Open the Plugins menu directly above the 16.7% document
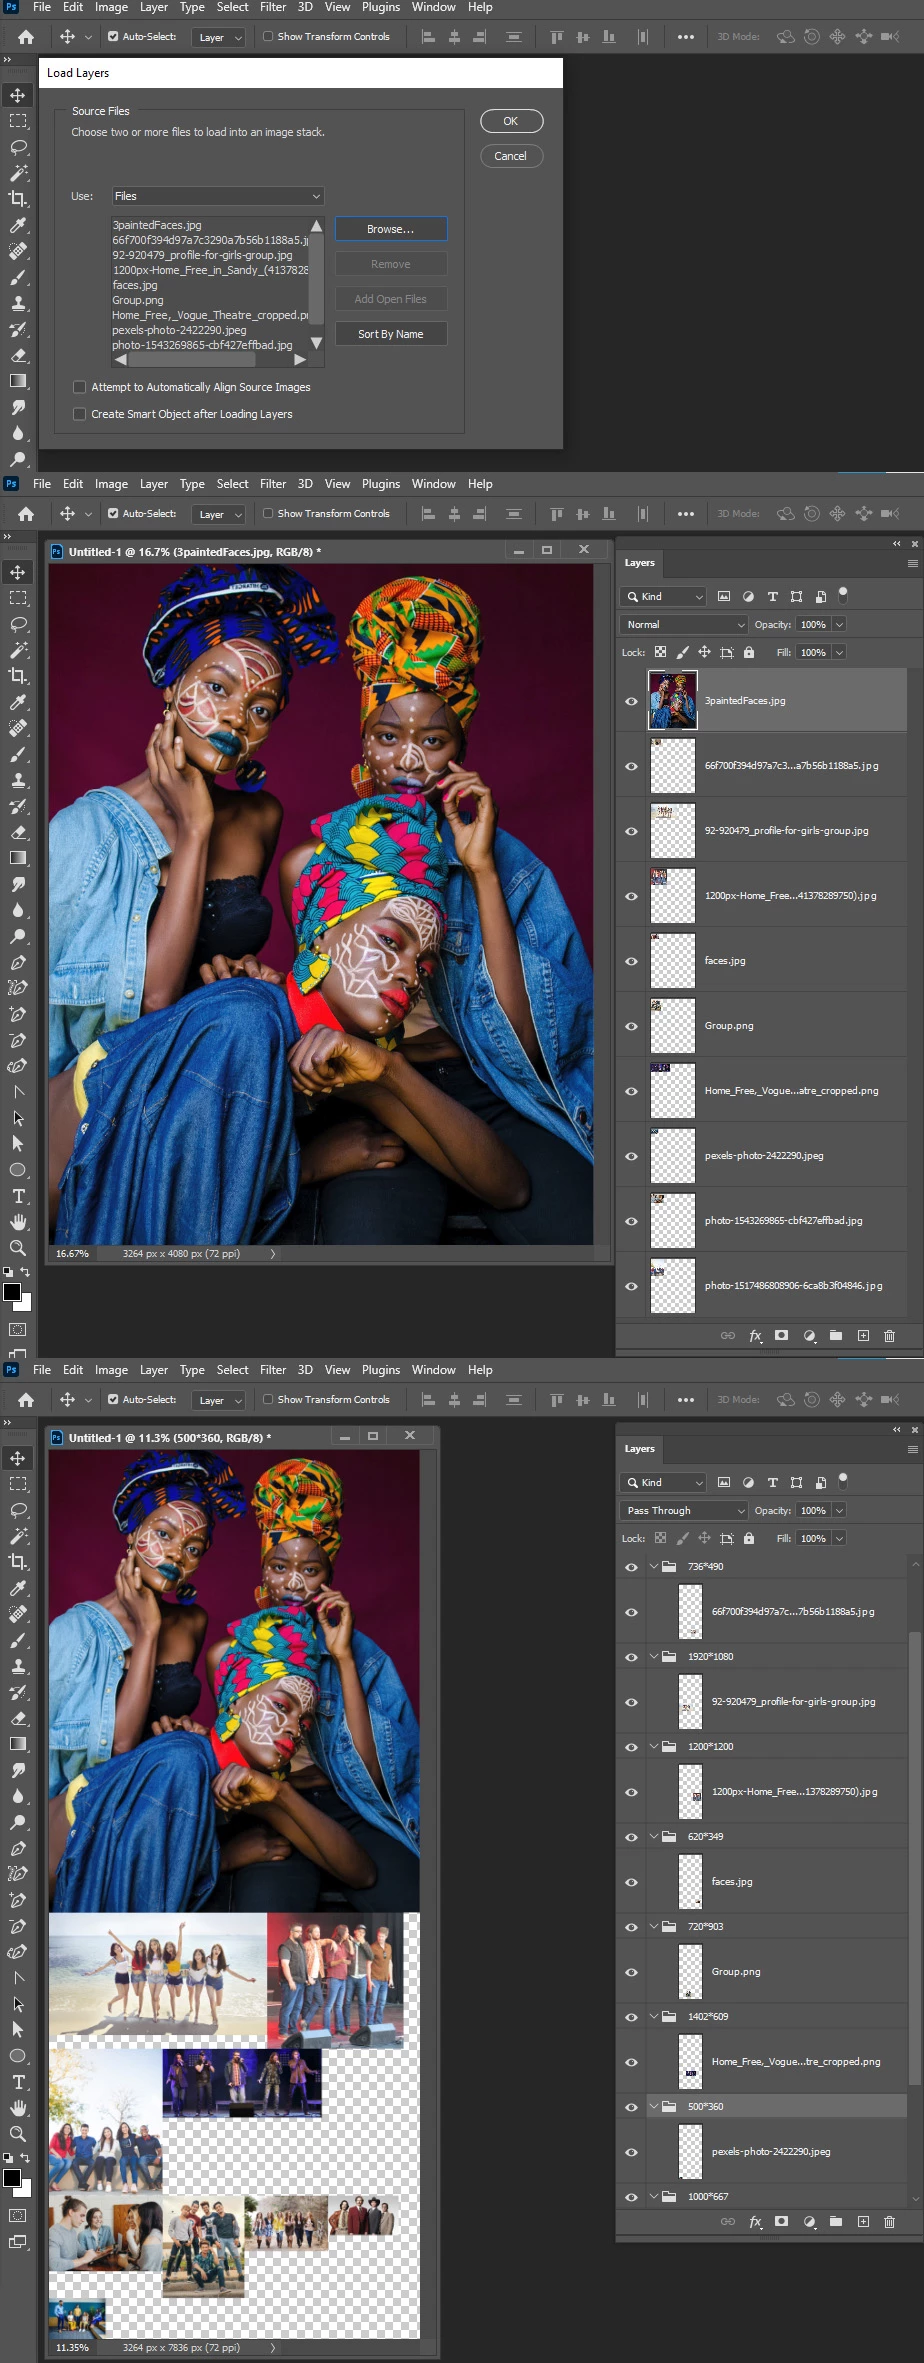Viewport: 924px width, 2363px height. point(381,484)
